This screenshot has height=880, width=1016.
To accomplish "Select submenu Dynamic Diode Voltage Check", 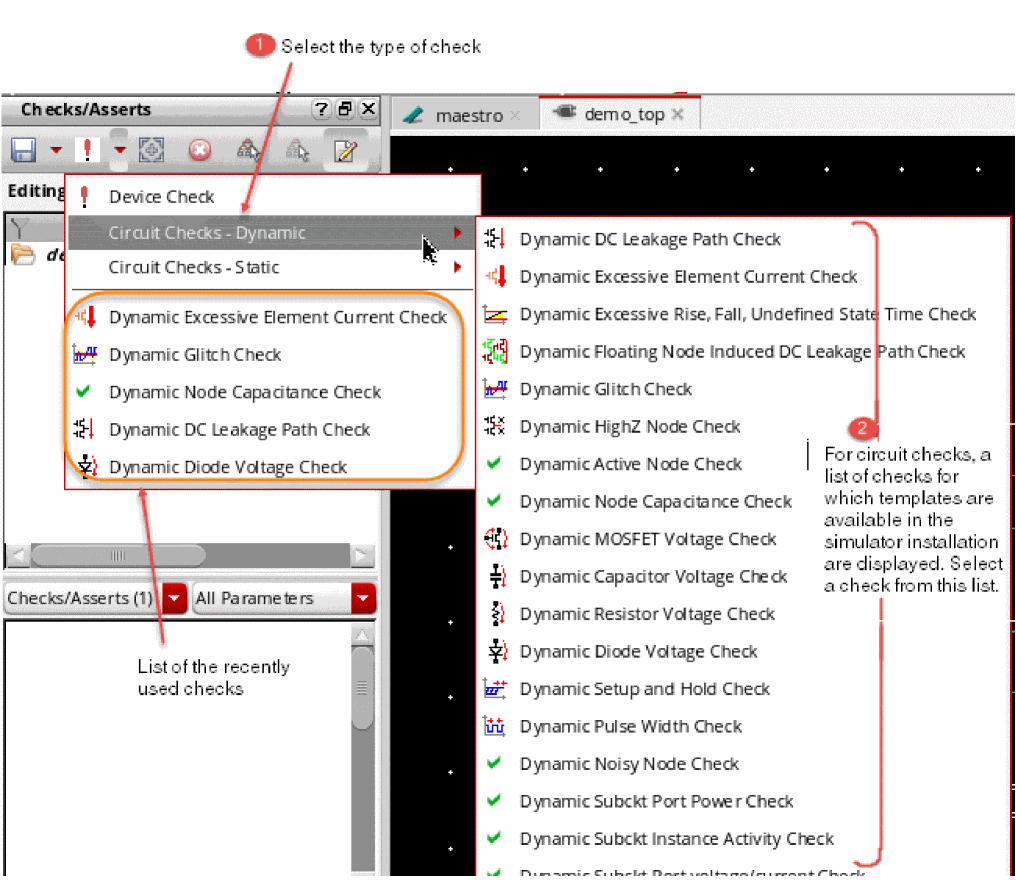I will [x=743, y=651].
